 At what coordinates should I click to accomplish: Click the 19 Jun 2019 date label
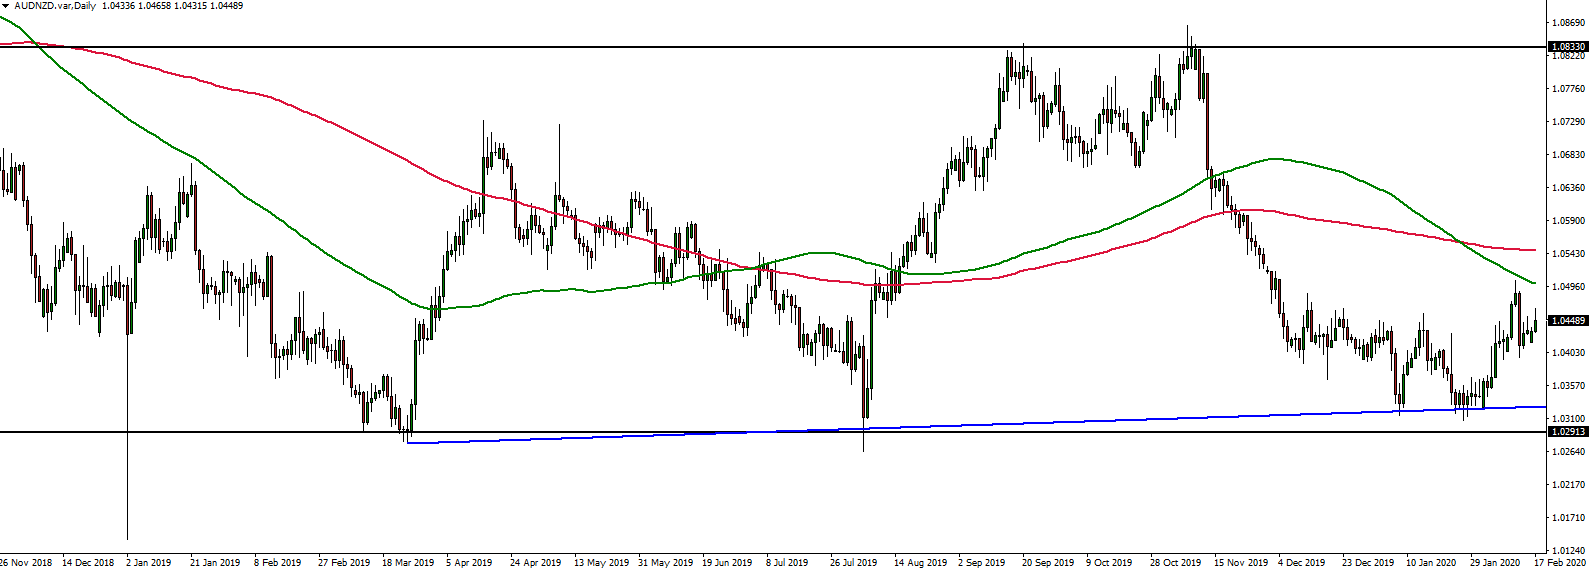coord(727,563)
